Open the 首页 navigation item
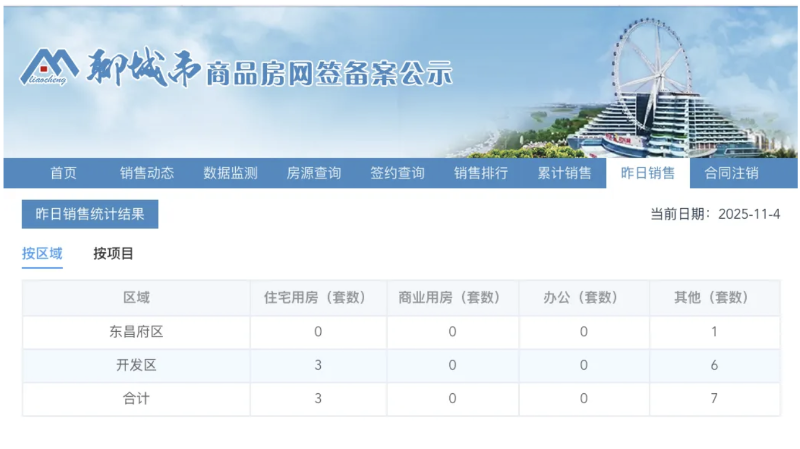 click(x=63, y=173)
